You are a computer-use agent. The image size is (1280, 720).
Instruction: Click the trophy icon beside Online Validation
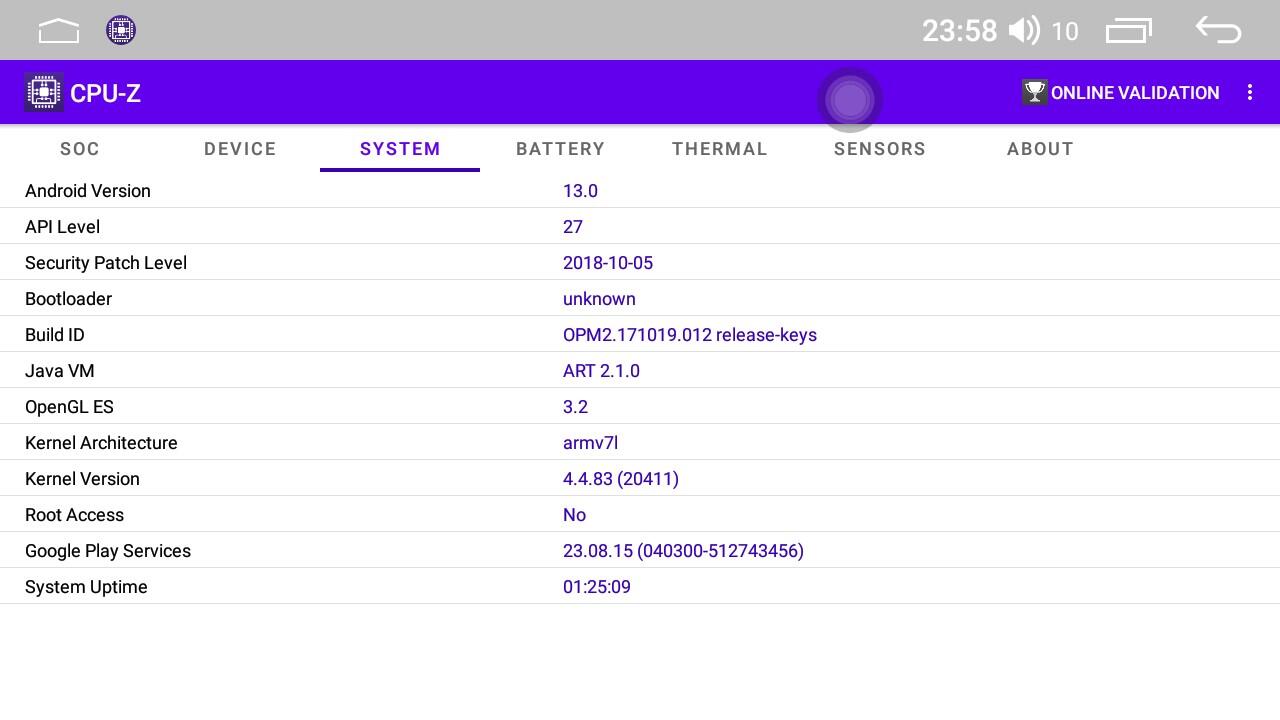[1035, 93]
